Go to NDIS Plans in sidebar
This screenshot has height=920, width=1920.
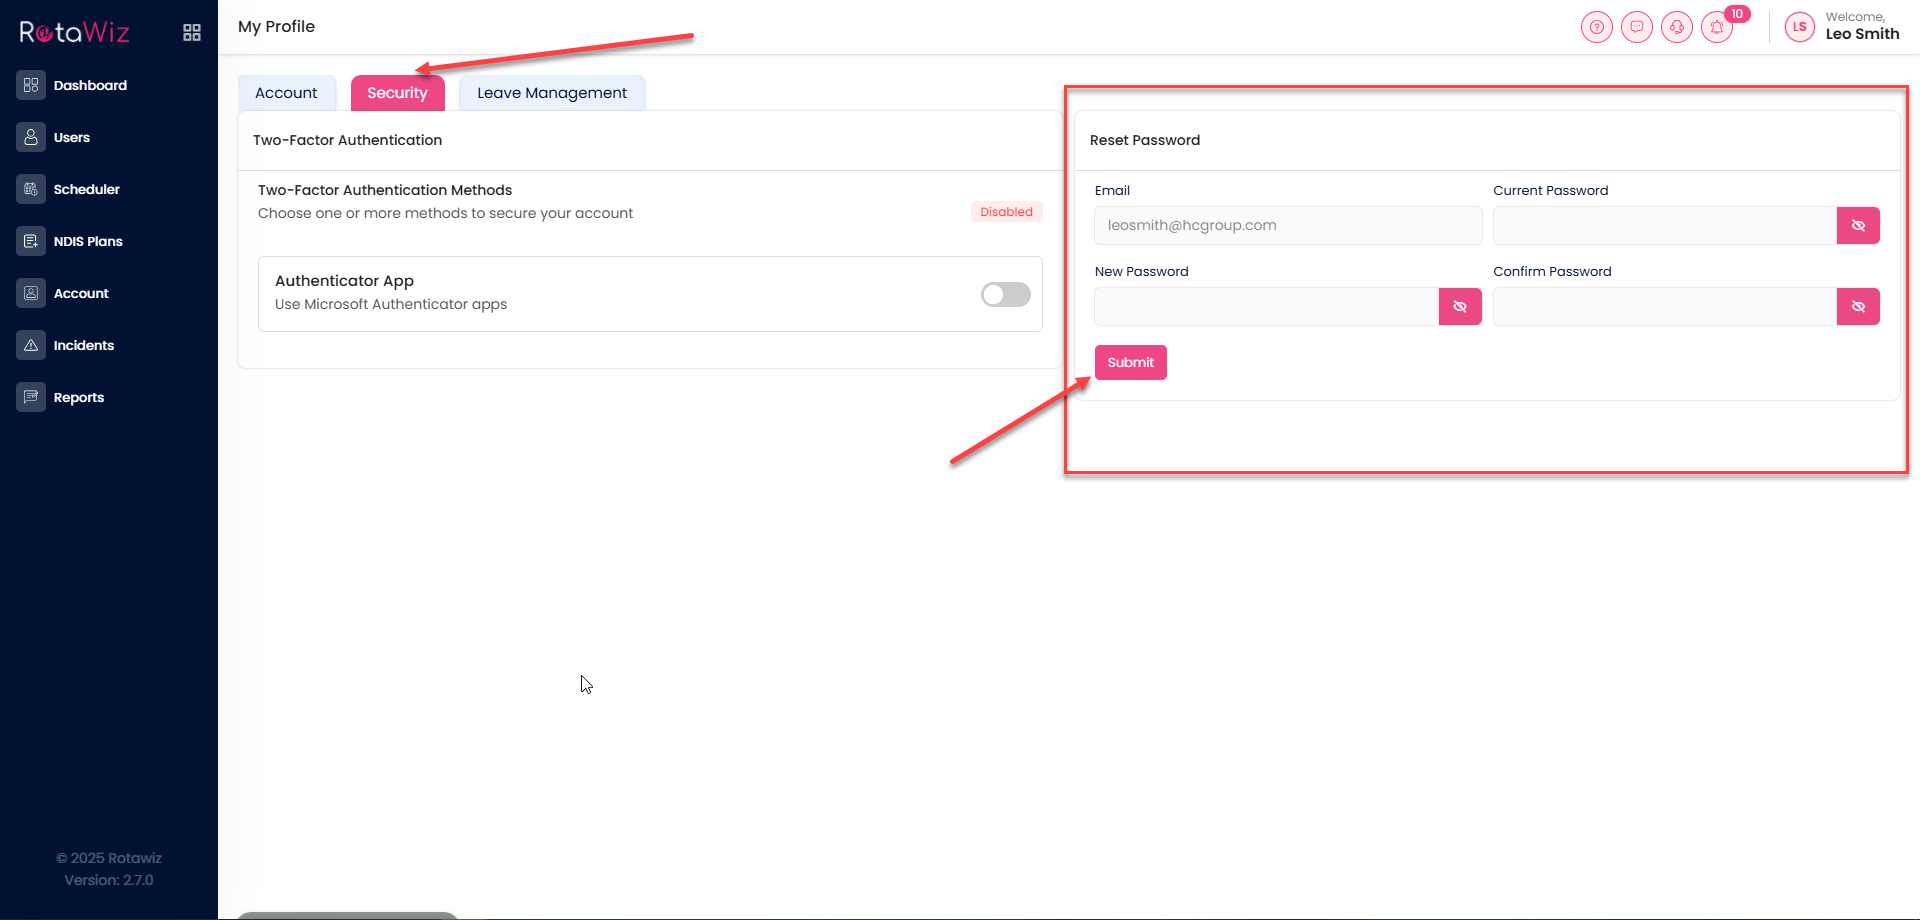pos(88,241)
